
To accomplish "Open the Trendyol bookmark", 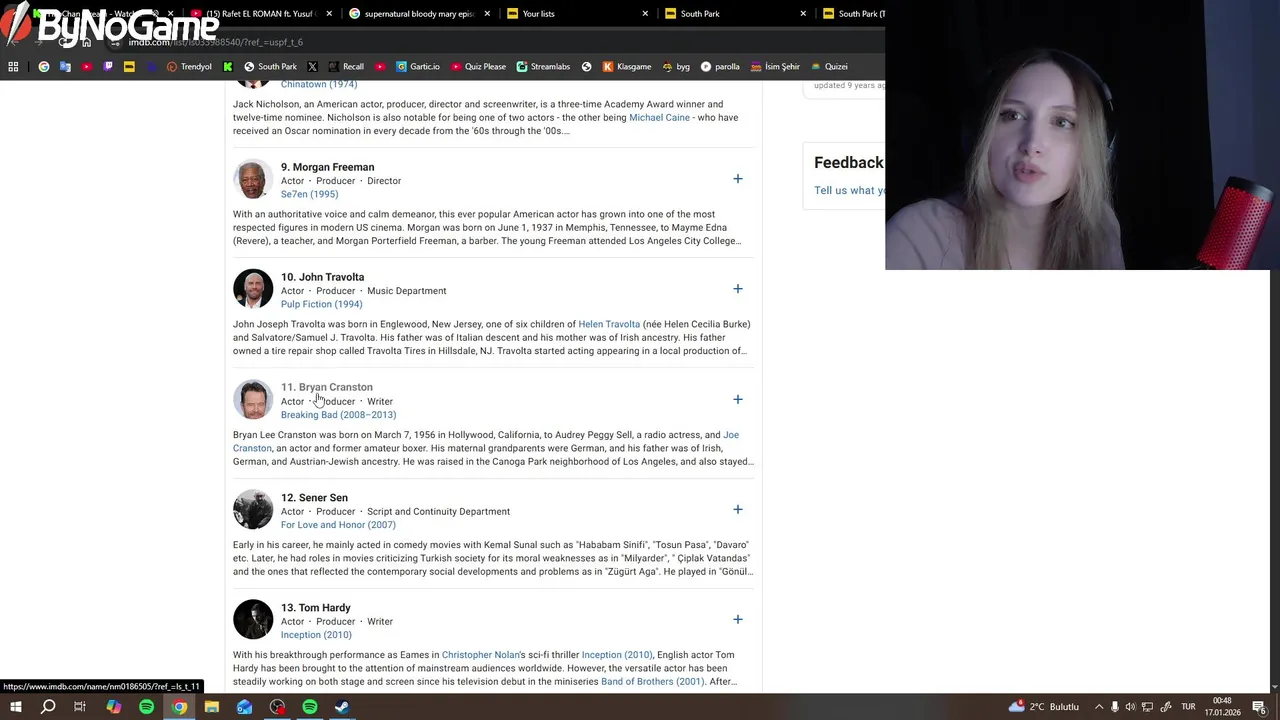I will 189,66.
